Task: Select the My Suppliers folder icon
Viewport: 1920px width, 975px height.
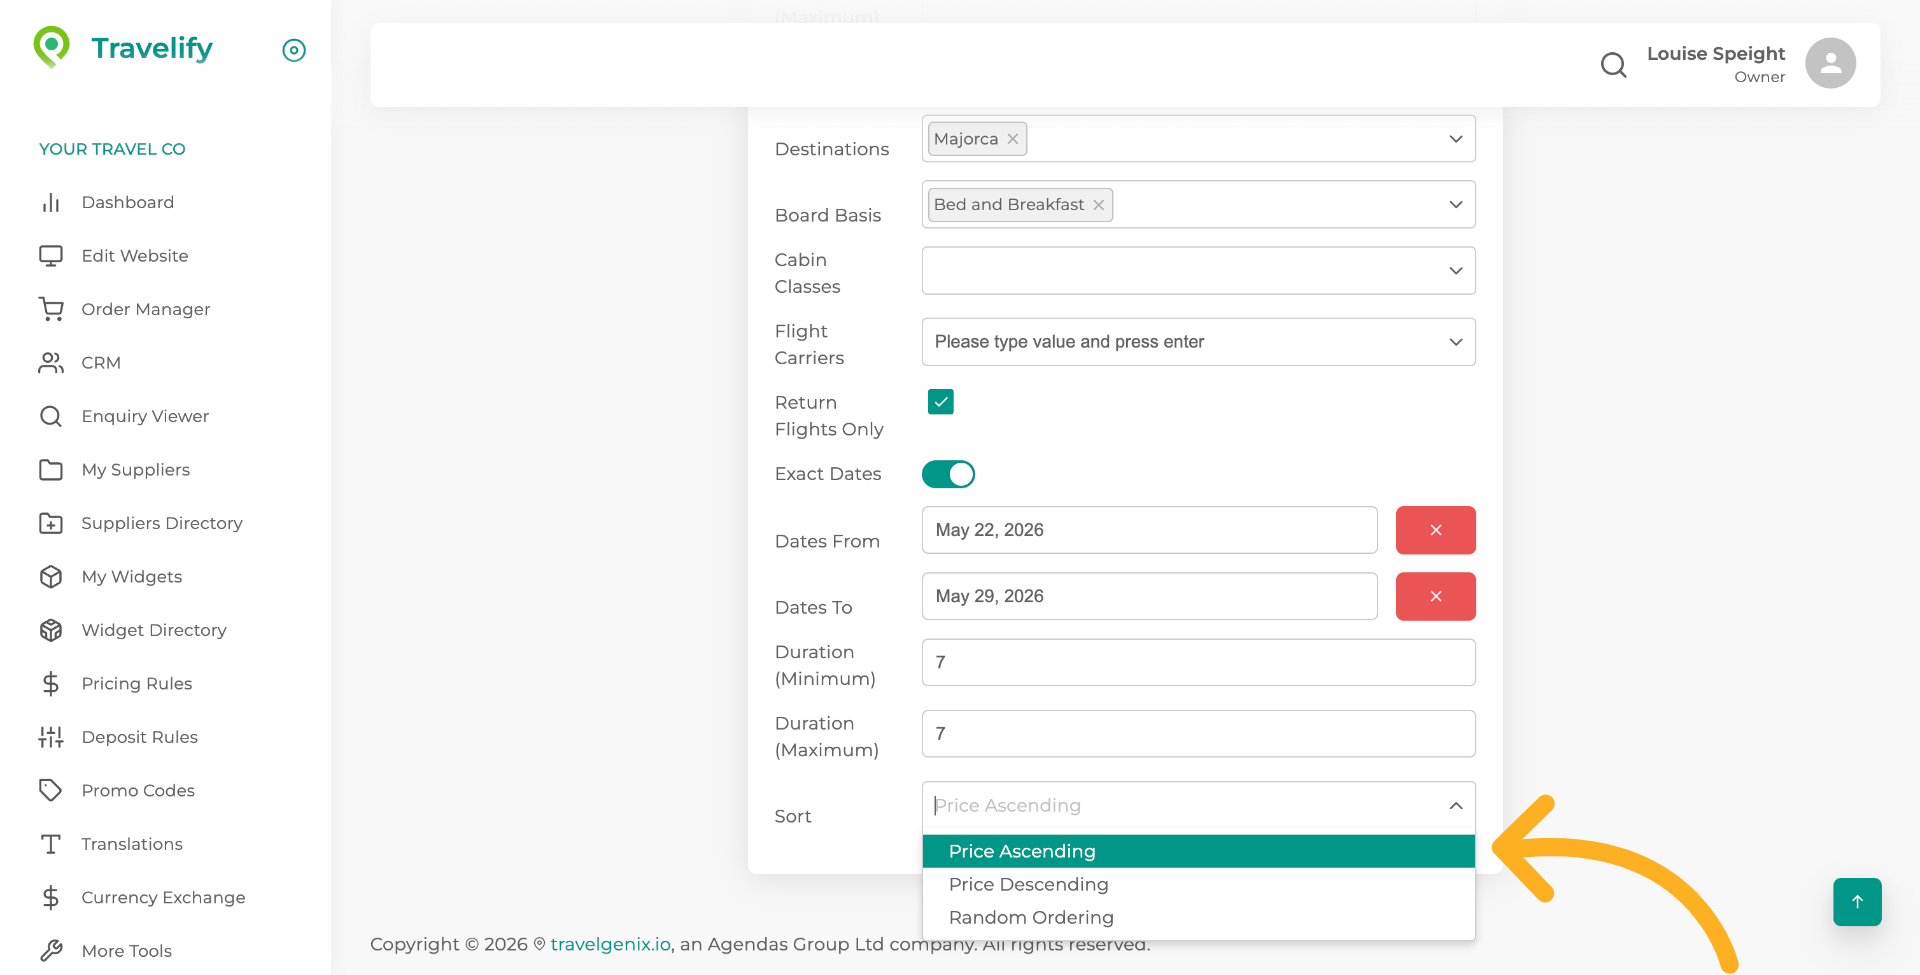Action: [x=51, y=469]
